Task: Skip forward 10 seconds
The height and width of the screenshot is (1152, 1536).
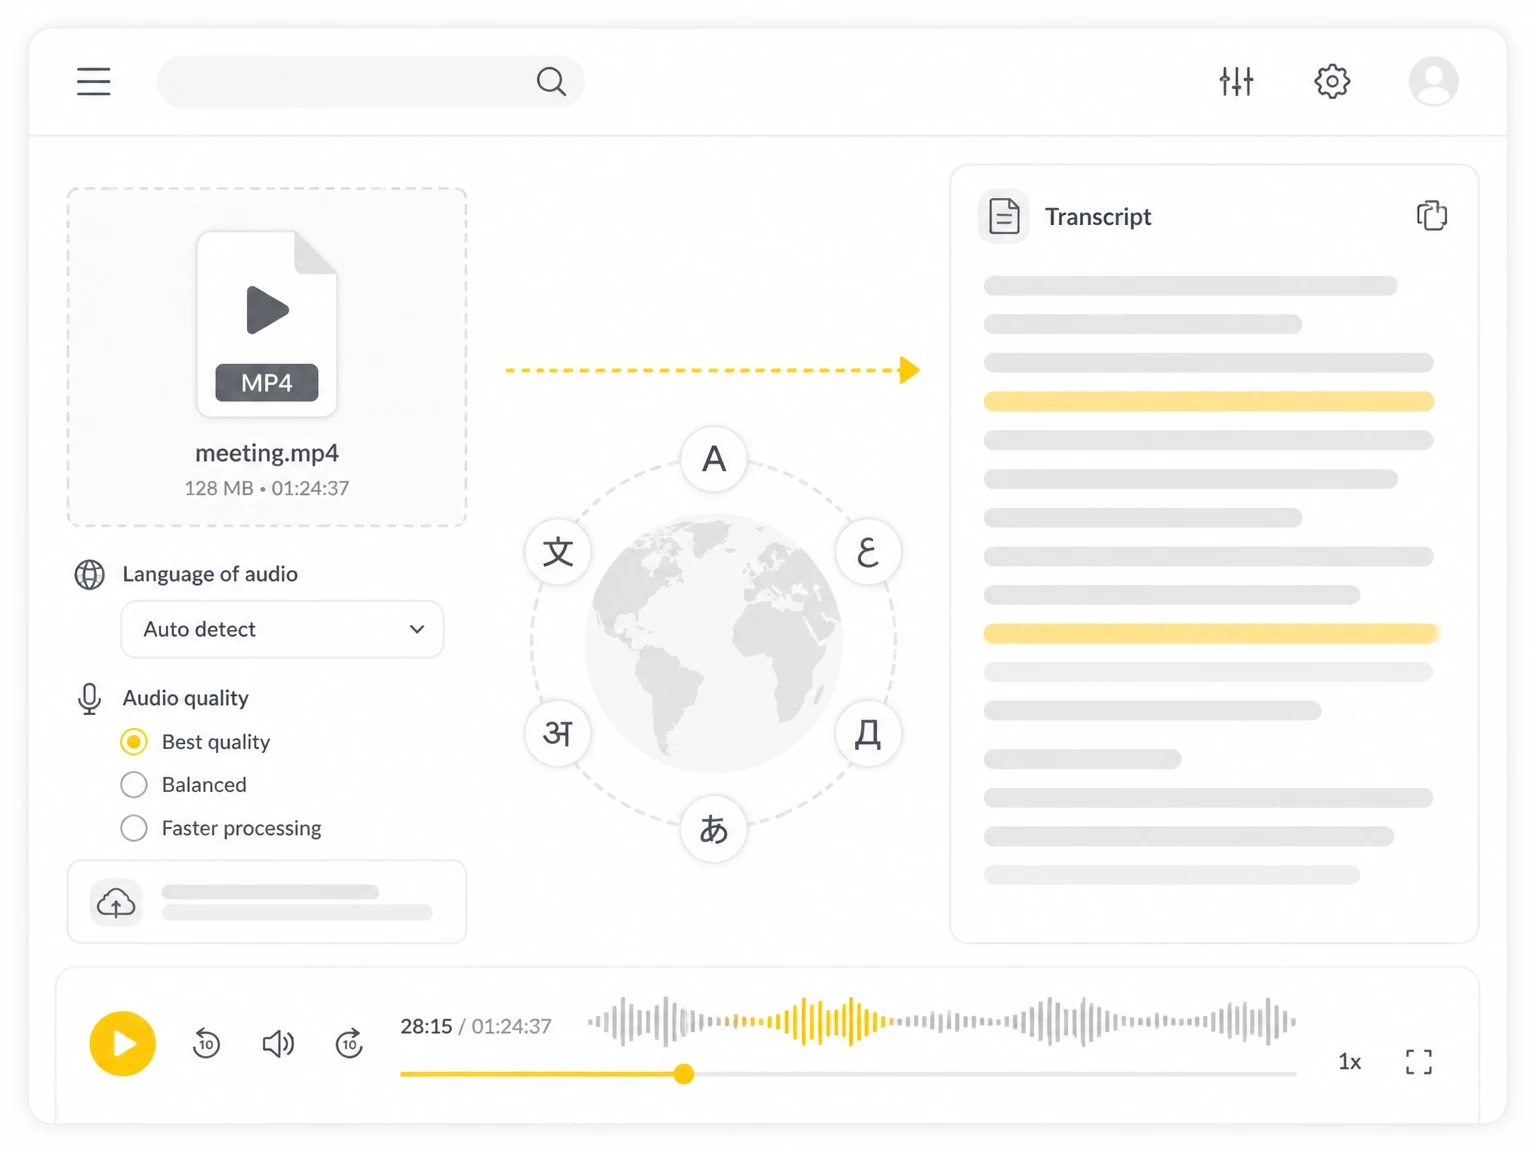Action: (x=349, y=1043)
